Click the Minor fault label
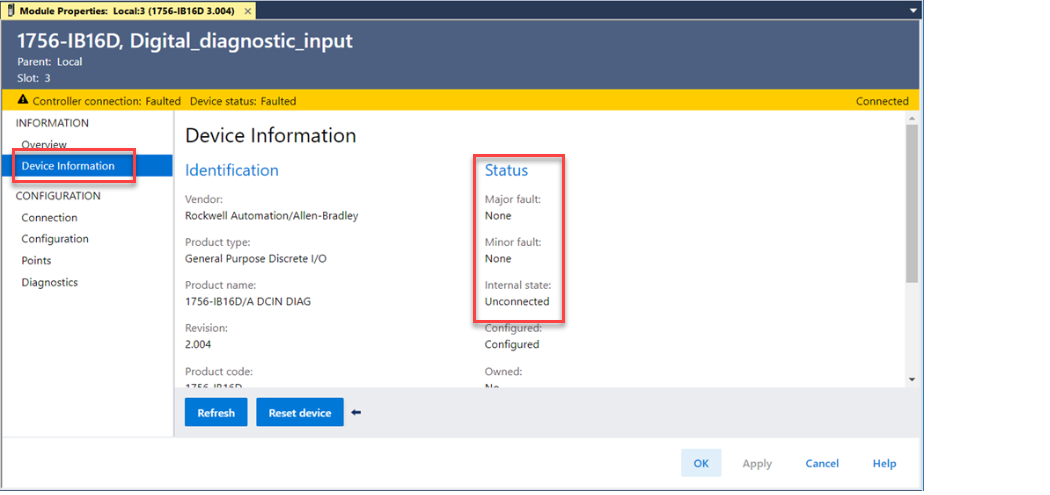This screenshot has width=1050, height=495. point(513,242)
